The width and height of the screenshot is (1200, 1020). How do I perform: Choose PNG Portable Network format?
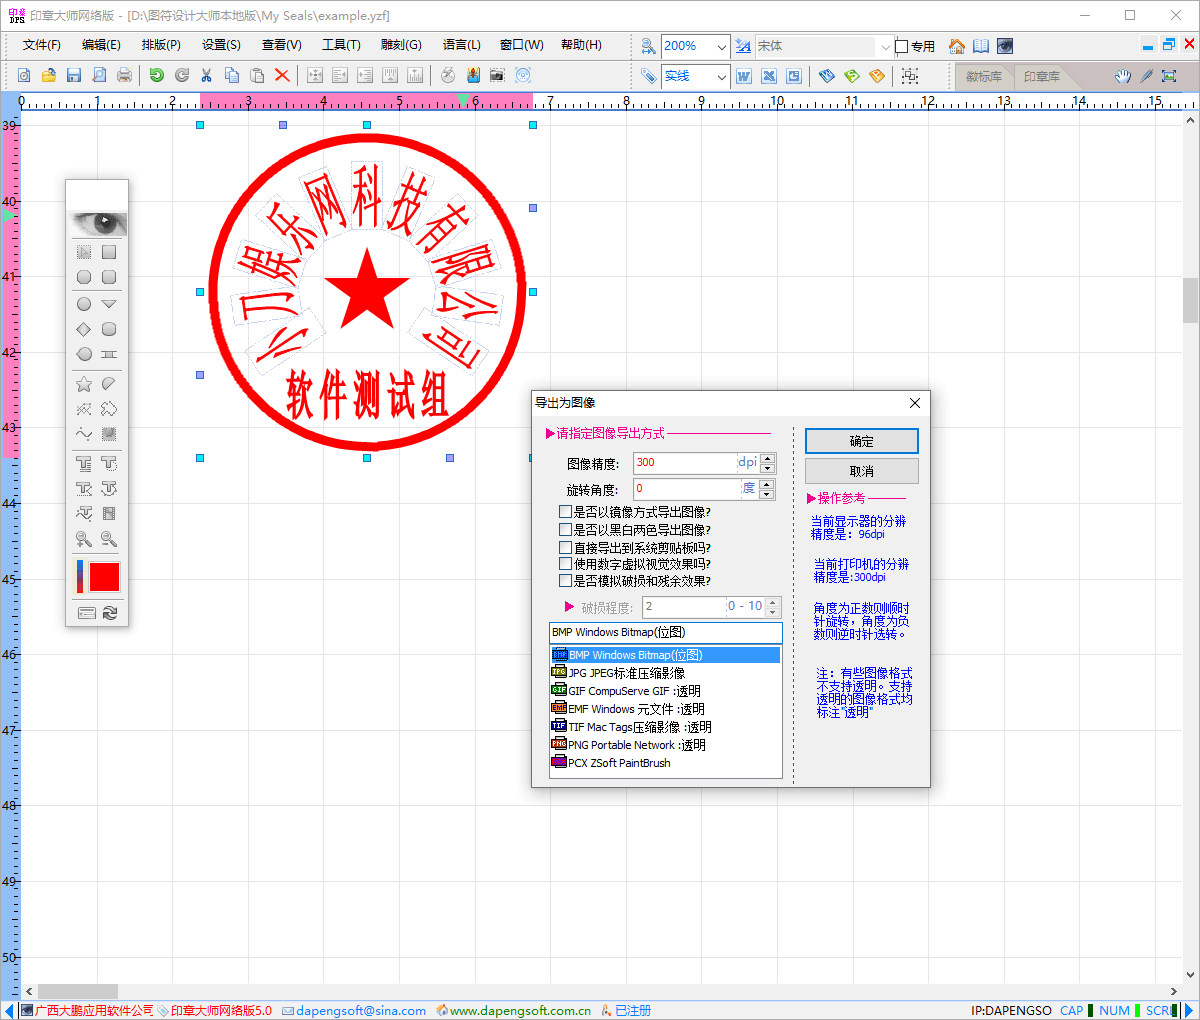coord(636,745)
